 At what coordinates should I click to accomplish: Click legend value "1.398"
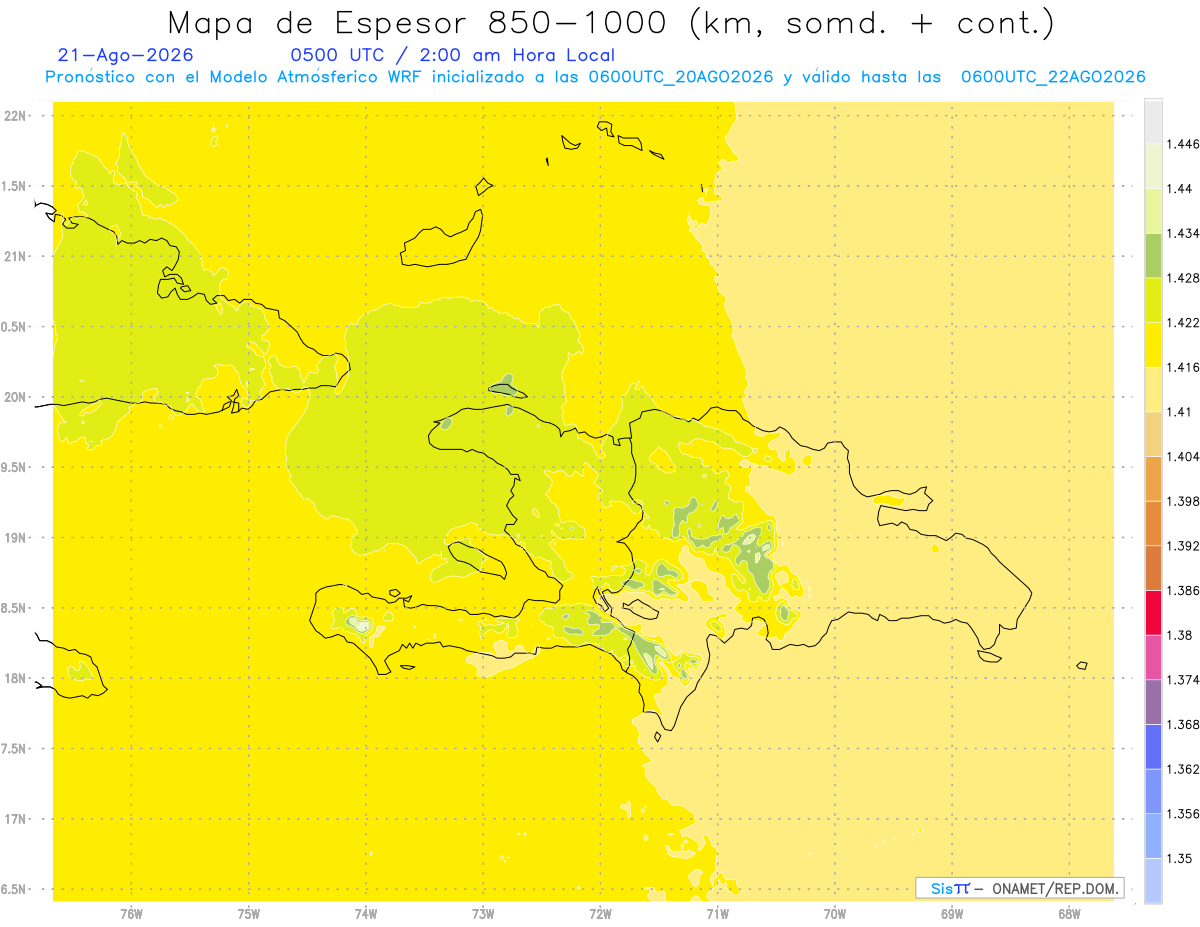click(x=1185, y=501)
